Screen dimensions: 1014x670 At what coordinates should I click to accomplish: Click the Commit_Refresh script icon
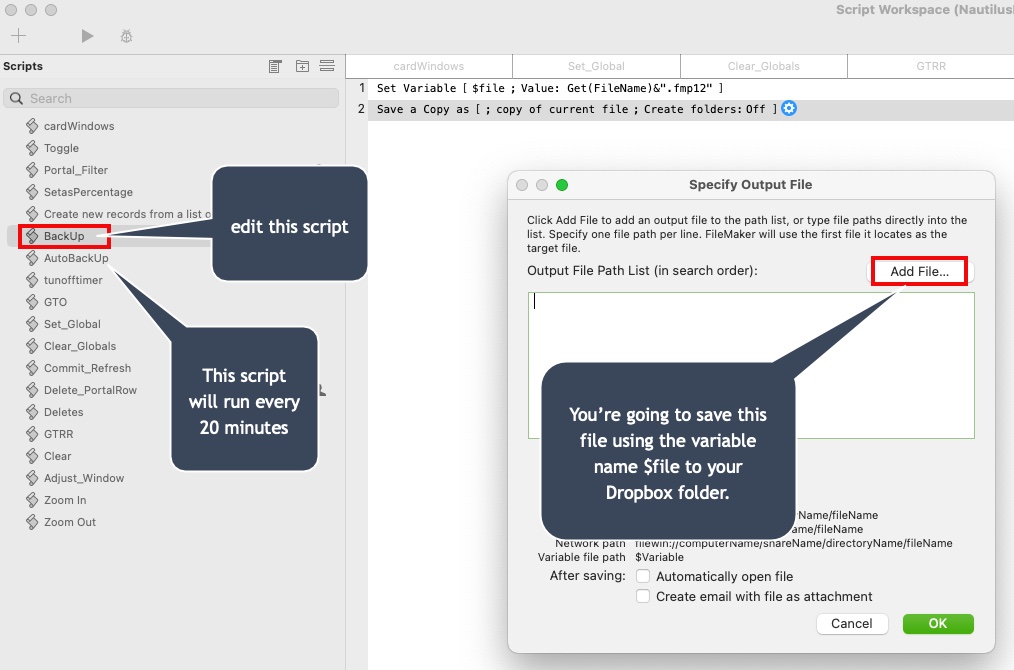pos(32,368)
